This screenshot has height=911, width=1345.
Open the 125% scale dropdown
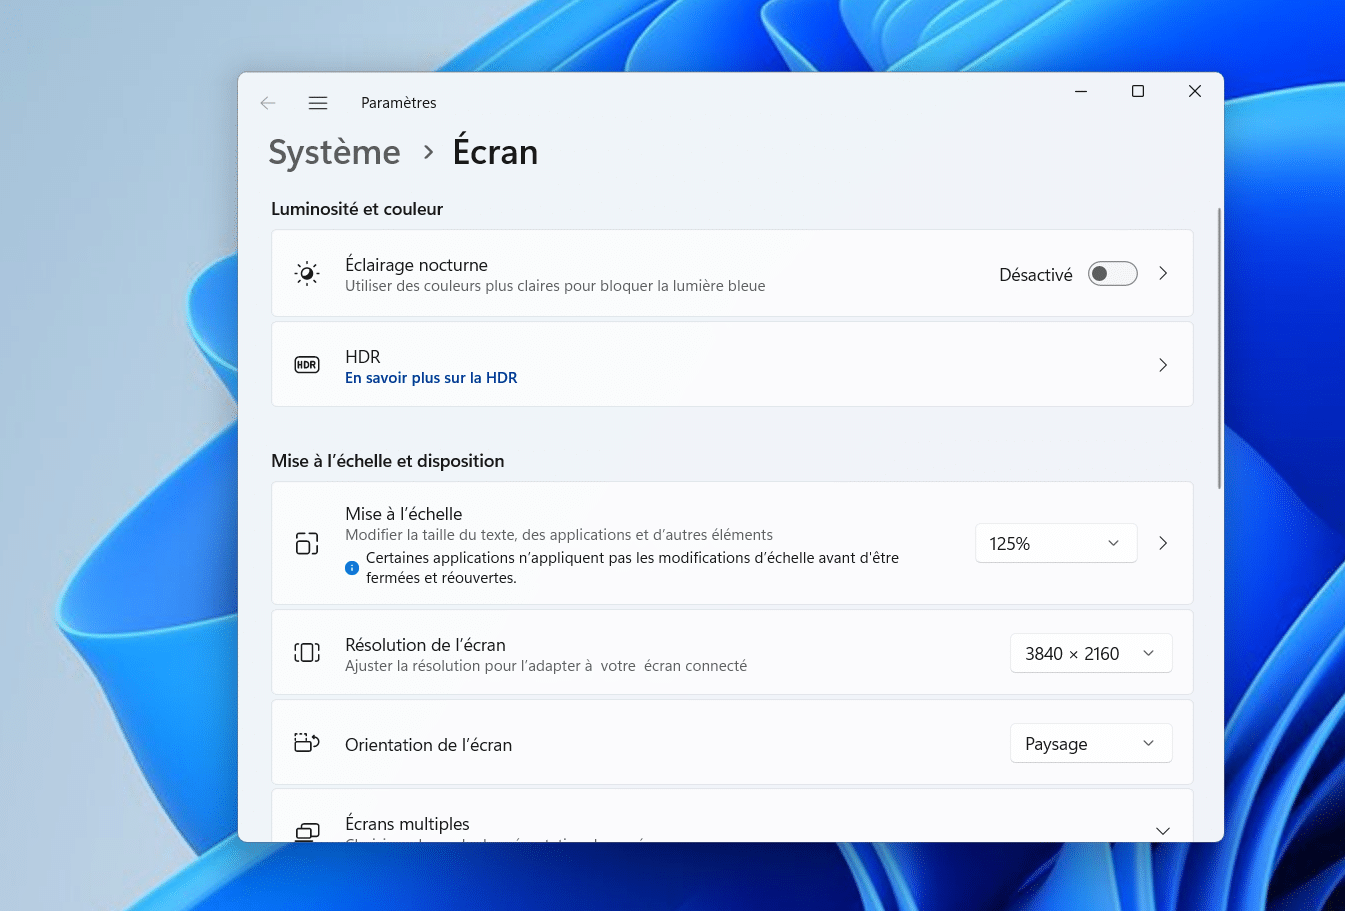coord(1056,543)
